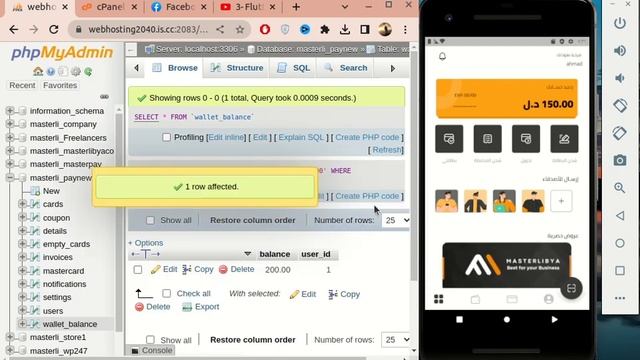Expand the cards table node
Viewport: 640px width, 360px height.
(22, 204)
